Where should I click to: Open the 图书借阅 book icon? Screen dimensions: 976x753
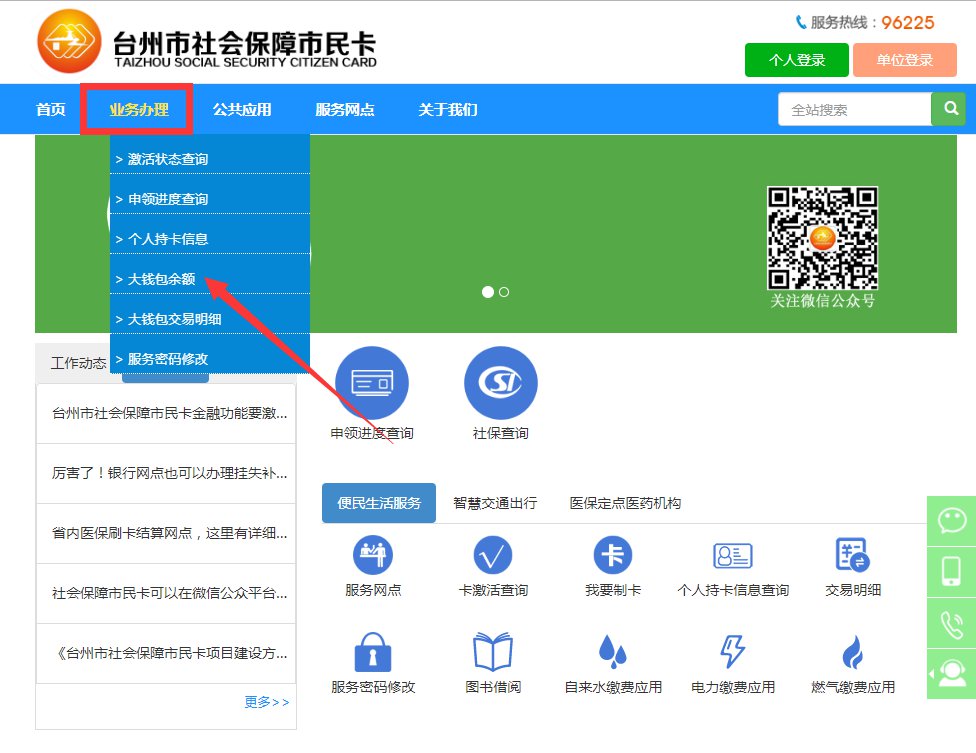[492, 652]
